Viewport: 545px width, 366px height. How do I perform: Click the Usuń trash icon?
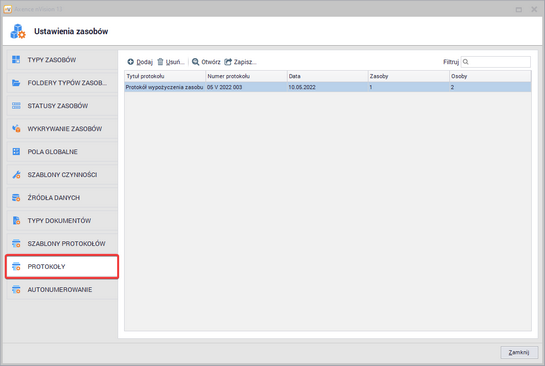pos(160,62)
